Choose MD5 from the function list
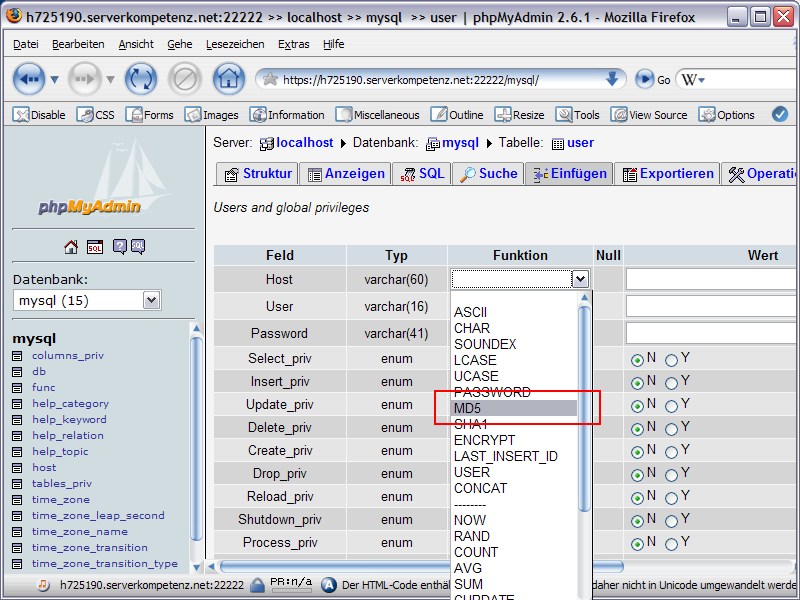The image size is (800, 600). tap(514, 408)
